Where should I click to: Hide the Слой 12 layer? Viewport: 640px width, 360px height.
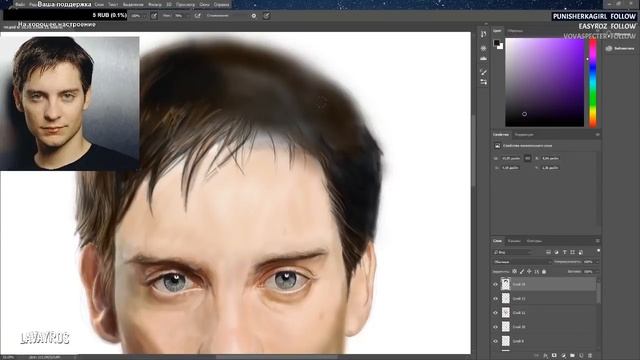click(x=496, y=299)
